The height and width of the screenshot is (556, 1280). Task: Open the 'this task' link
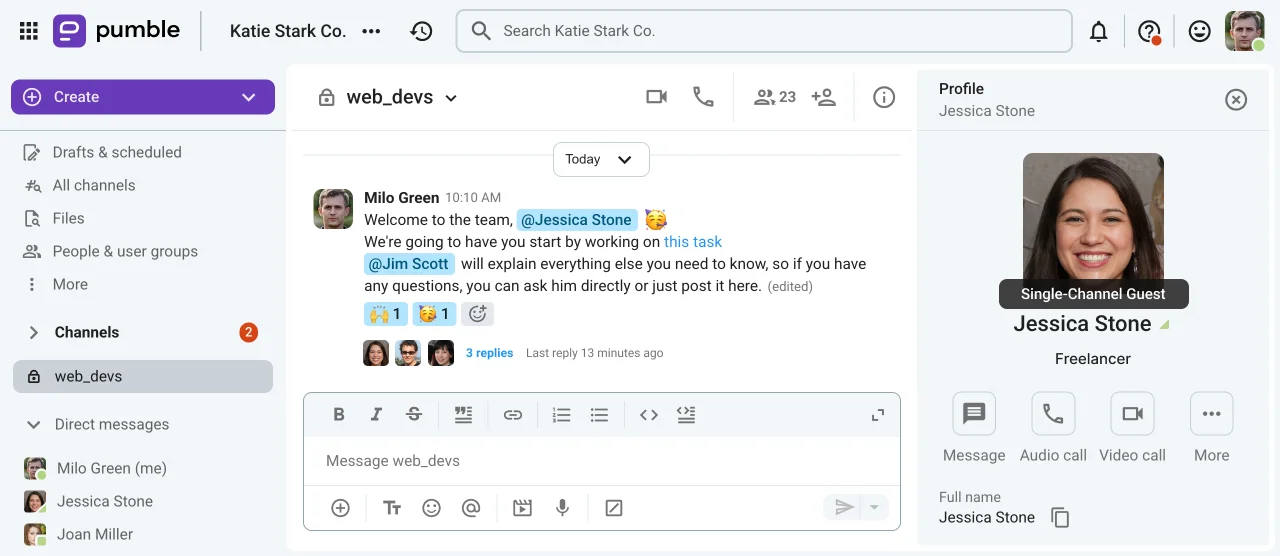click(x=693, y=241)
